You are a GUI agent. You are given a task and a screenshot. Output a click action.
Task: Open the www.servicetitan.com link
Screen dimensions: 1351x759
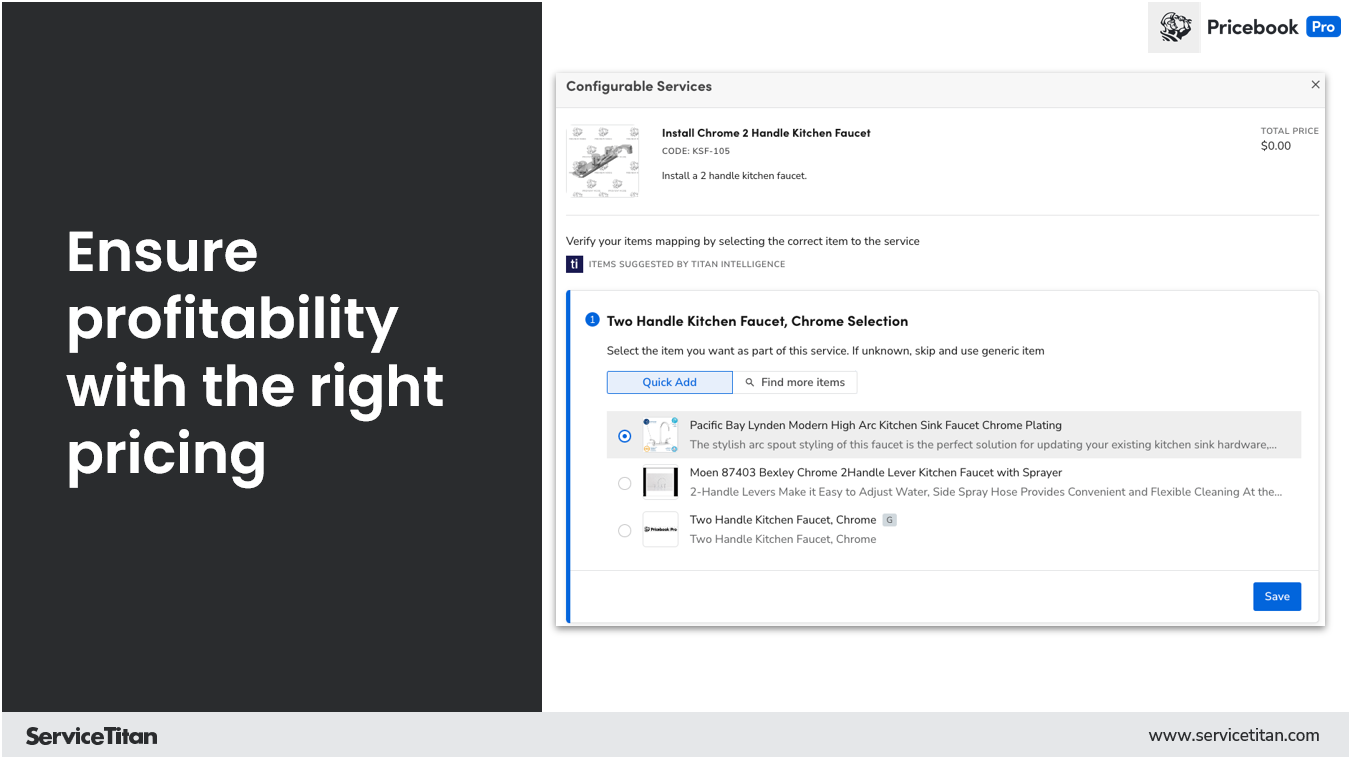pos(1234,735)
